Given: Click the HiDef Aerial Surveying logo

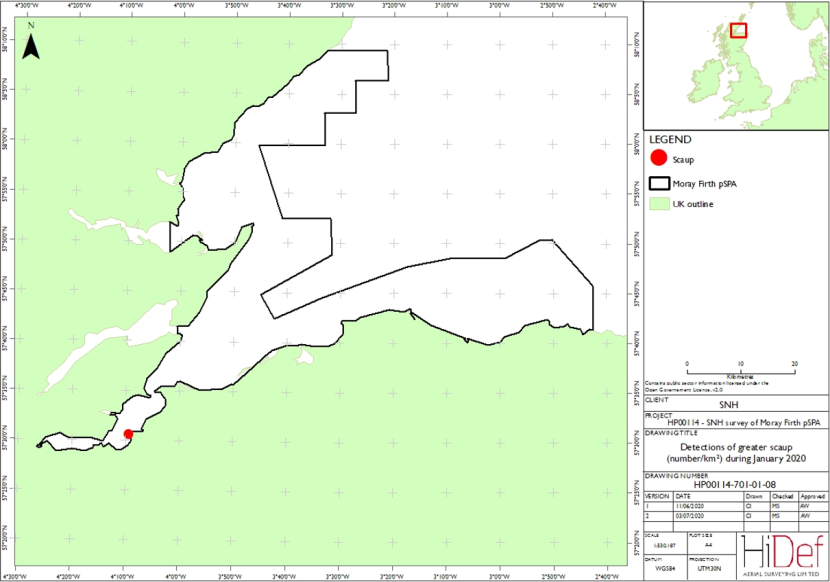Looking at the screenshot, I should (x=783, y=554).
